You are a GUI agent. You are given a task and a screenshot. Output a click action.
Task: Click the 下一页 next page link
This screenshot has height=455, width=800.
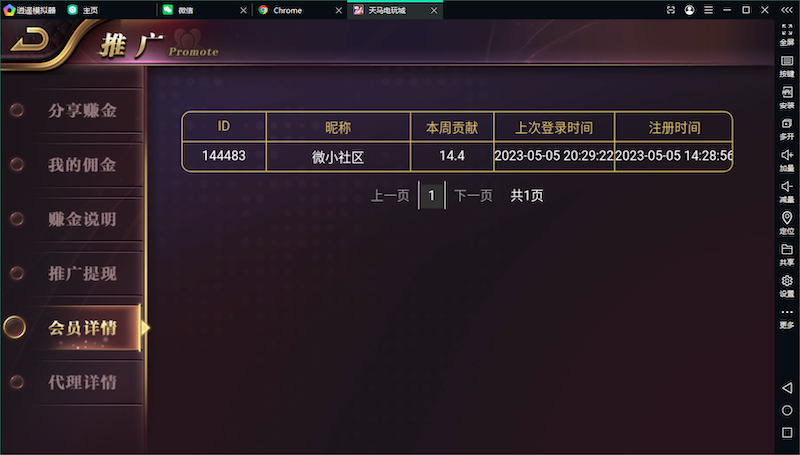click(x=473, y=196)
